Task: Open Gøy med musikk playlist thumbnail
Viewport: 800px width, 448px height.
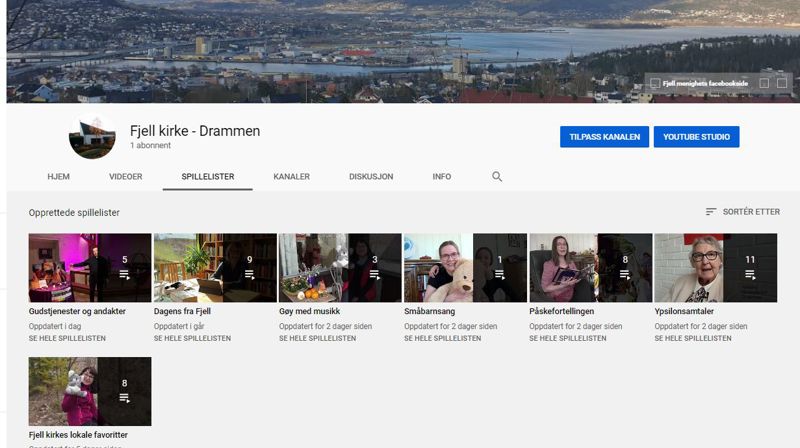Action: [x=340, y=268]
